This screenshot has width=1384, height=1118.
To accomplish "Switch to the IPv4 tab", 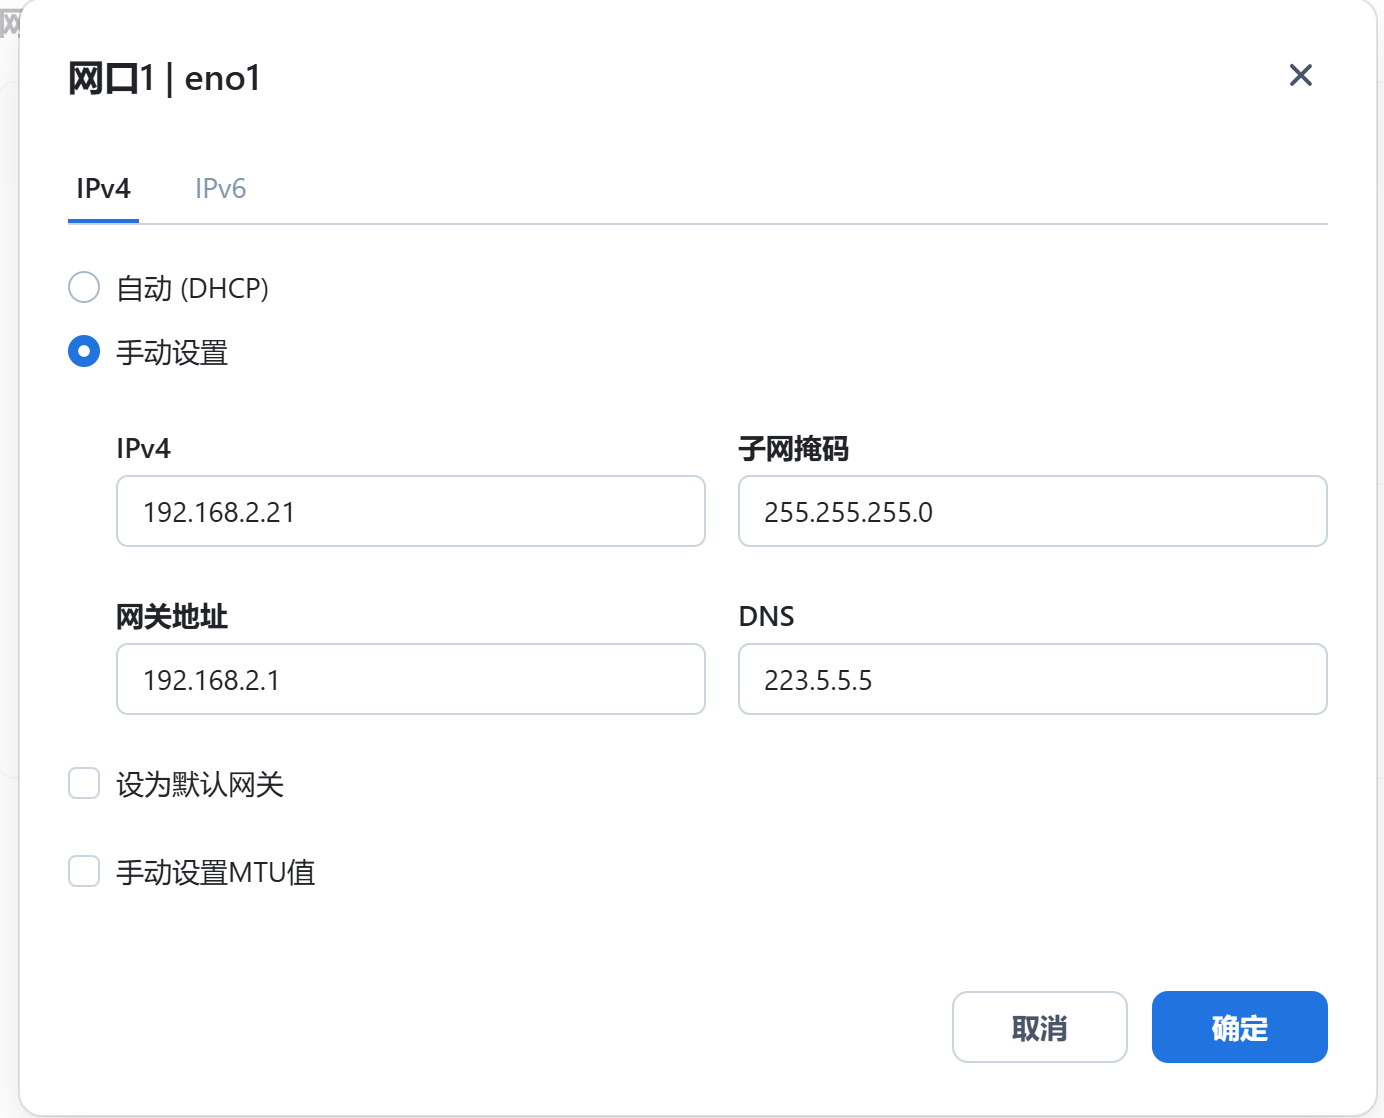I will click(x=103, y=189).
